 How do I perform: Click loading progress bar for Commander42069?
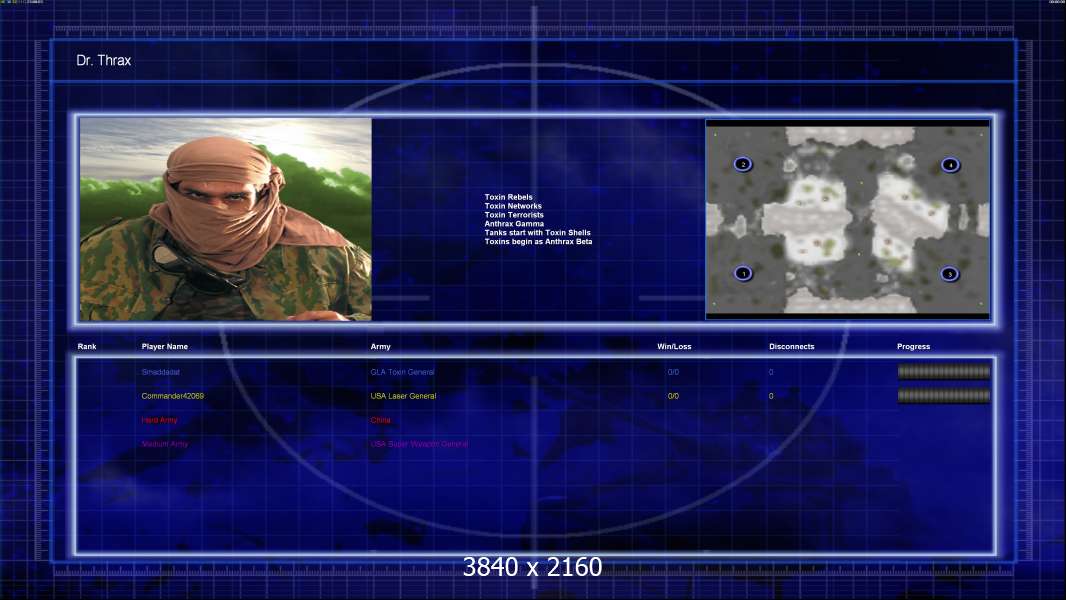tap(944, 395)
